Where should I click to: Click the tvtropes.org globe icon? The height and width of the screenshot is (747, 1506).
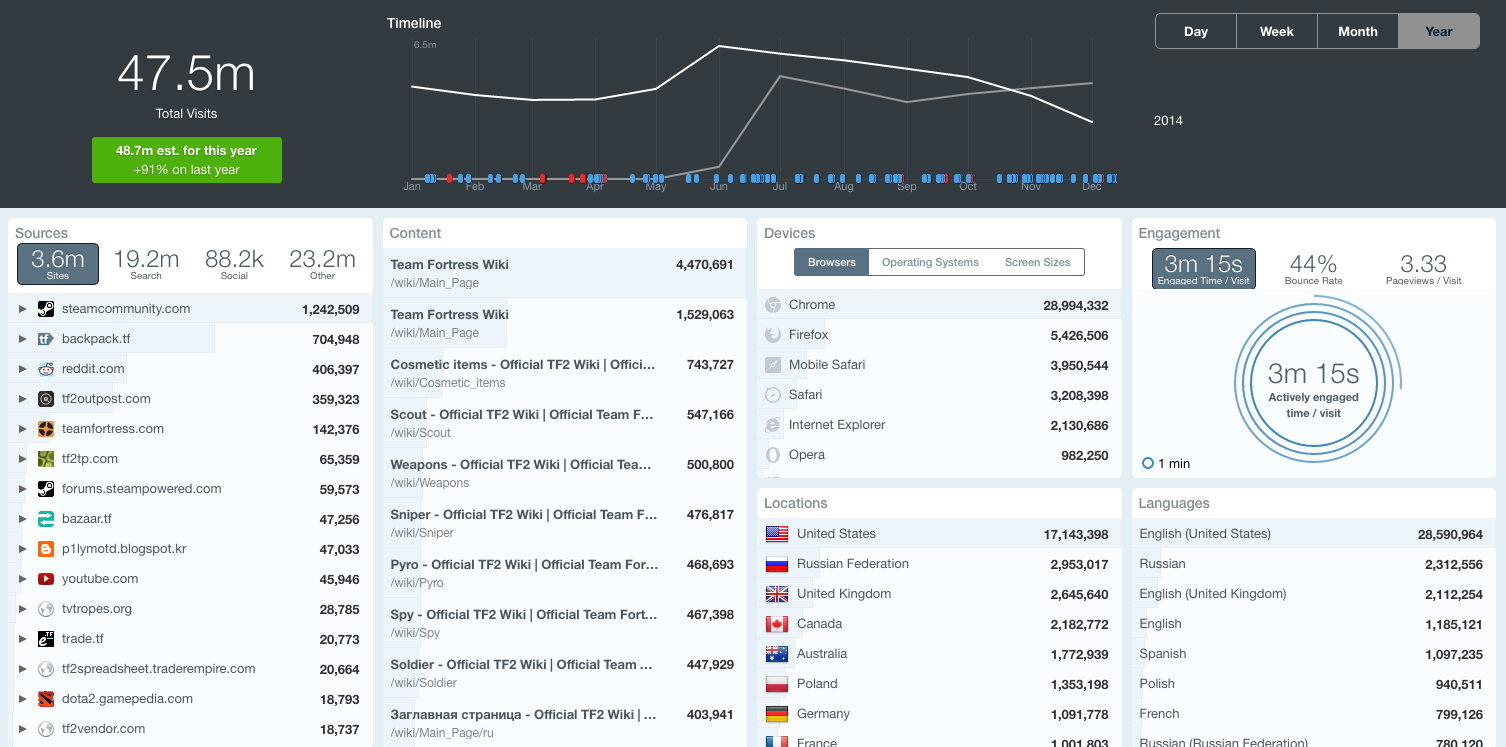point(46,609)
